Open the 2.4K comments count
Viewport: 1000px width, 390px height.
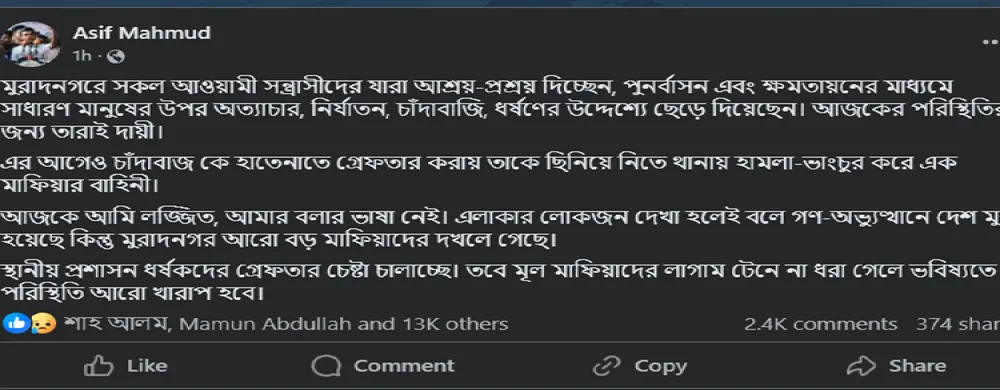(821, 324)
